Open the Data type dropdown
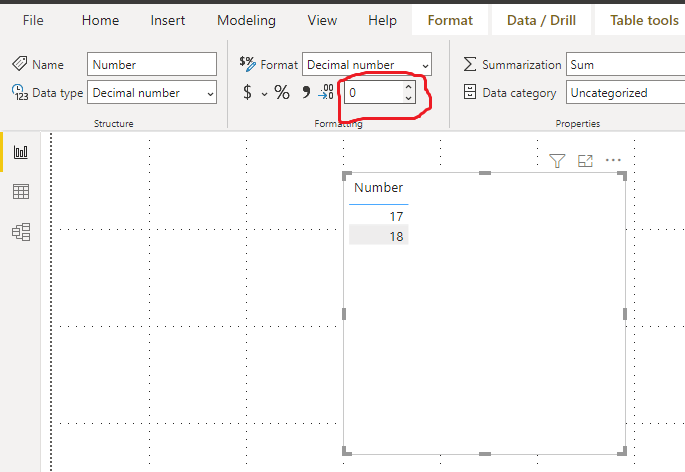 (x=152, y=92)
